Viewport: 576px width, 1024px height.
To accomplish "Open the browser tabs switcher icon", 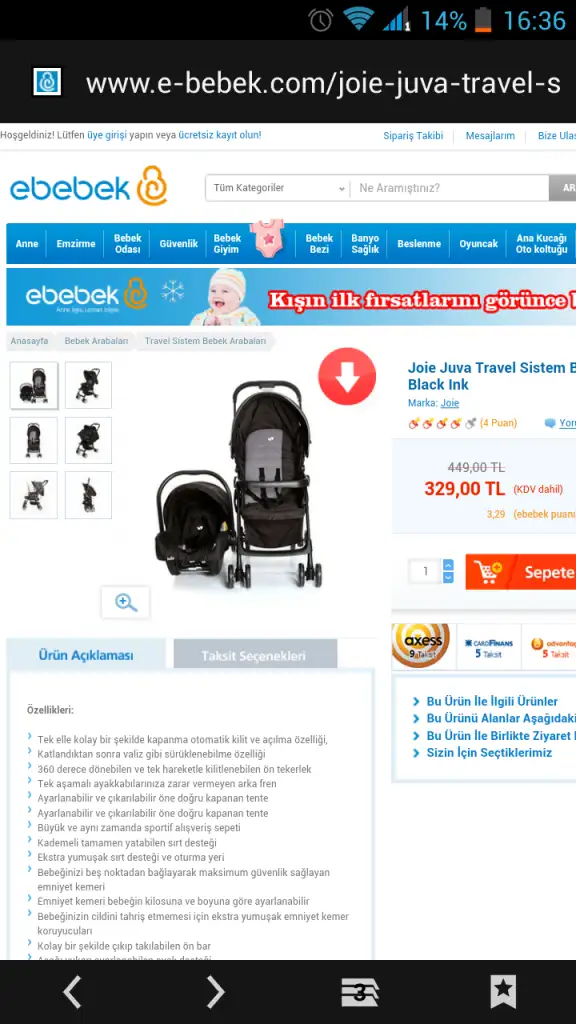I will (x=360, y=993).
